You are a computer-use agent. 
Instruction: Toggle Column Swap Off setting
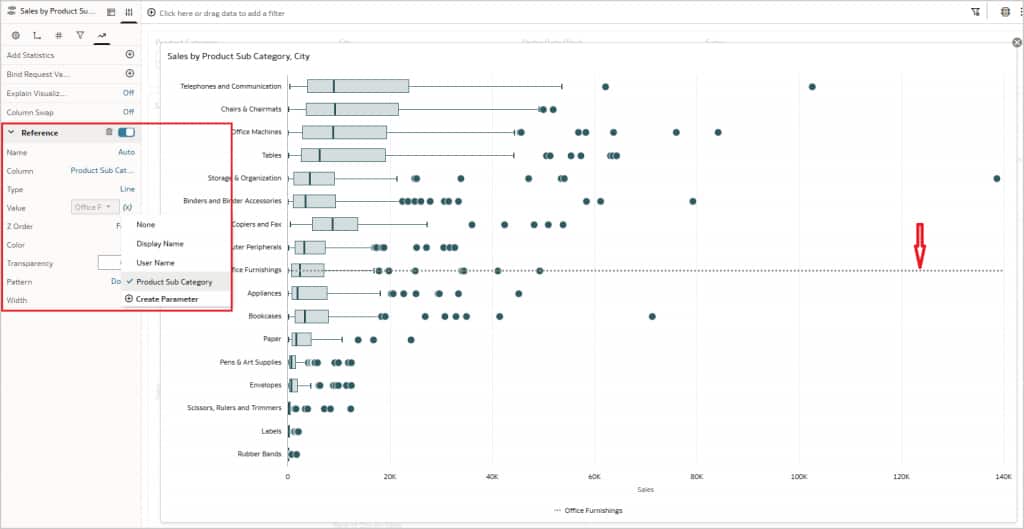(128, 112)
